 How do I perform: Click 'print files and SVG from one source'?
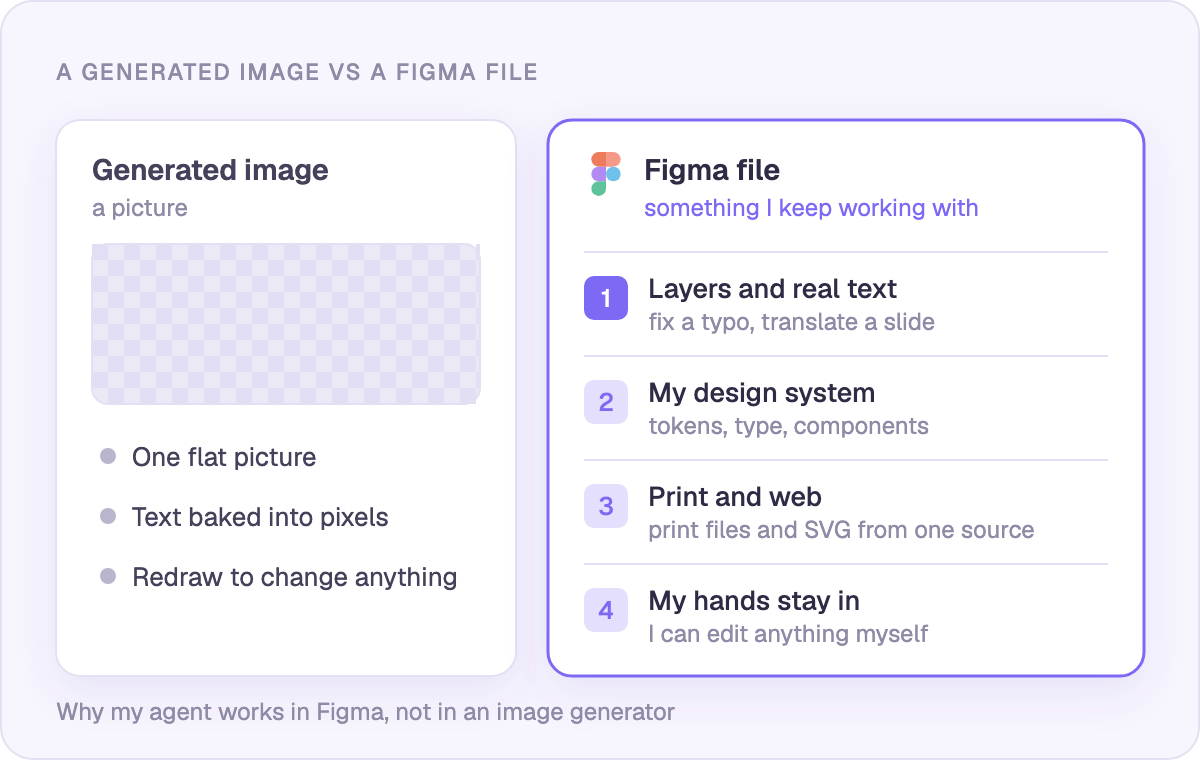click(842, 530)
